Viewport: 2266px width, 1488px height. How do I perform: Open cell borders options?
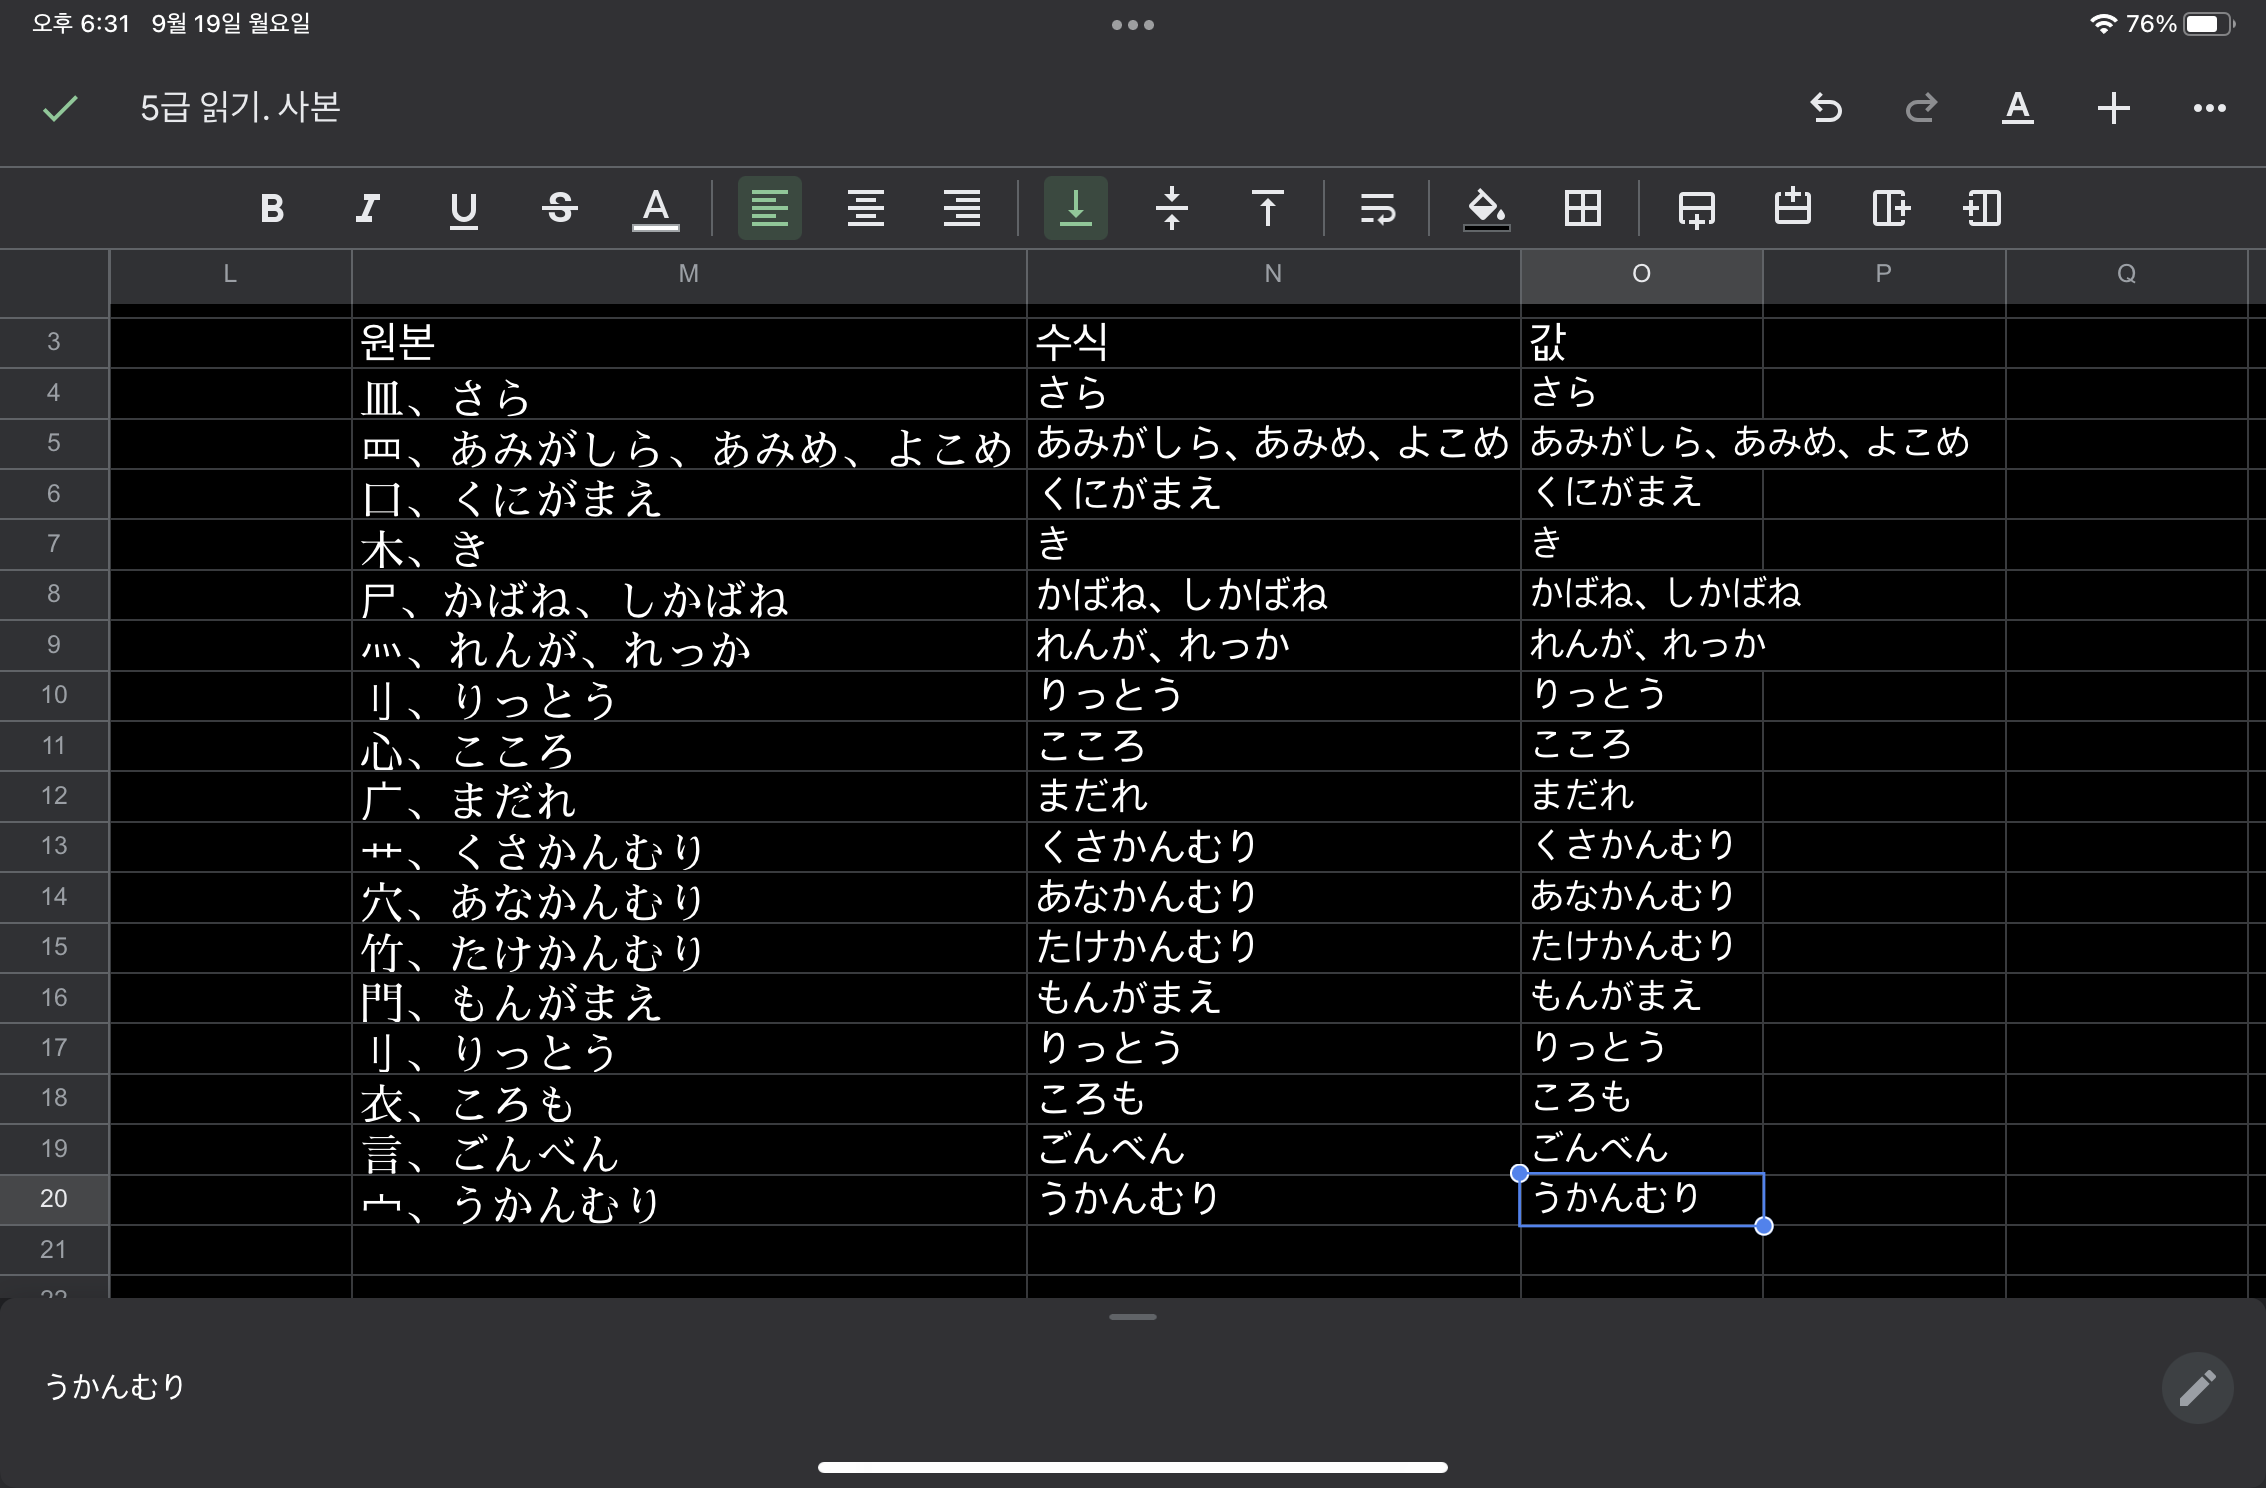1582,208
